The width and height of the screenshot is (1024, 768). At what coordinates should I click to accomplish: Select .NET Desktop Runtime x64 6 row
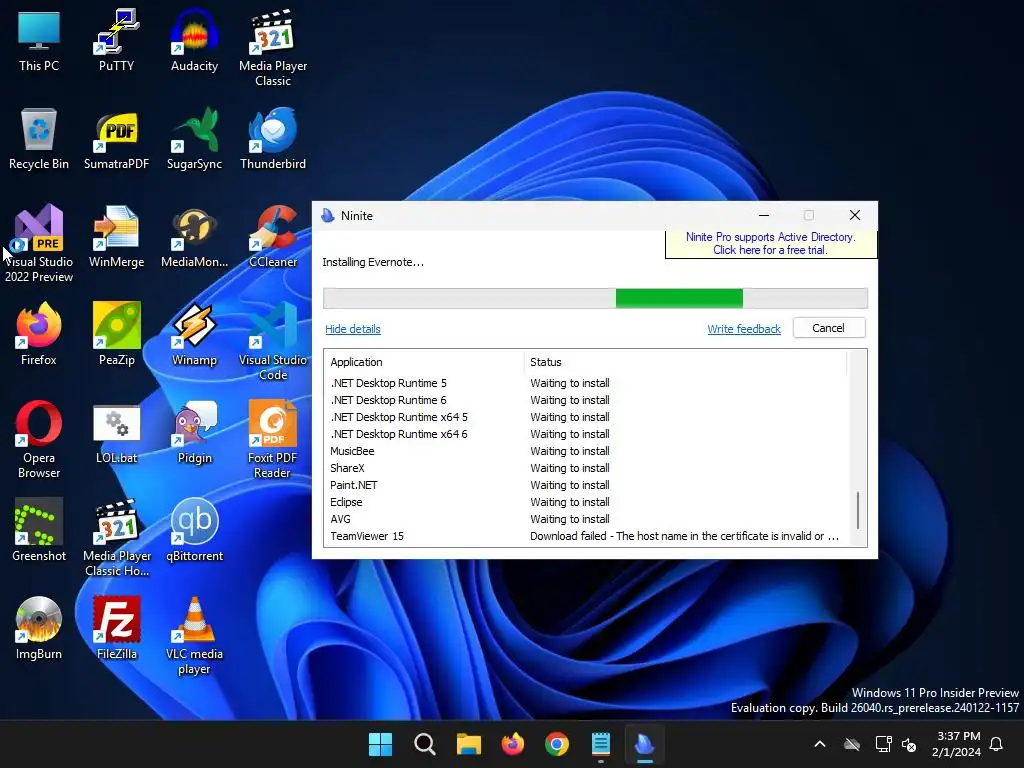pyautogui.click(x=588, y=434)
